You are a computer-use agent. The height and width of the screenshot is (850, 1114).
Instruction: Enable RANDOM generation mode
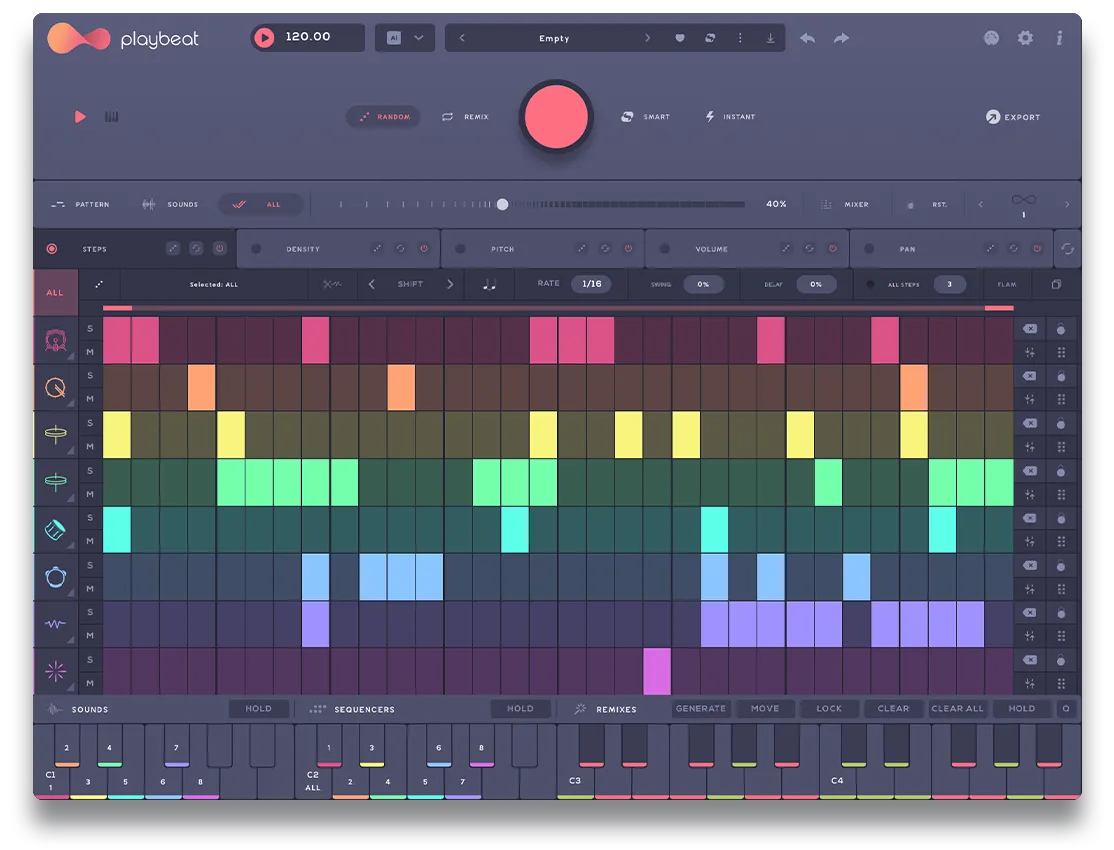click(x=383, y=116)
